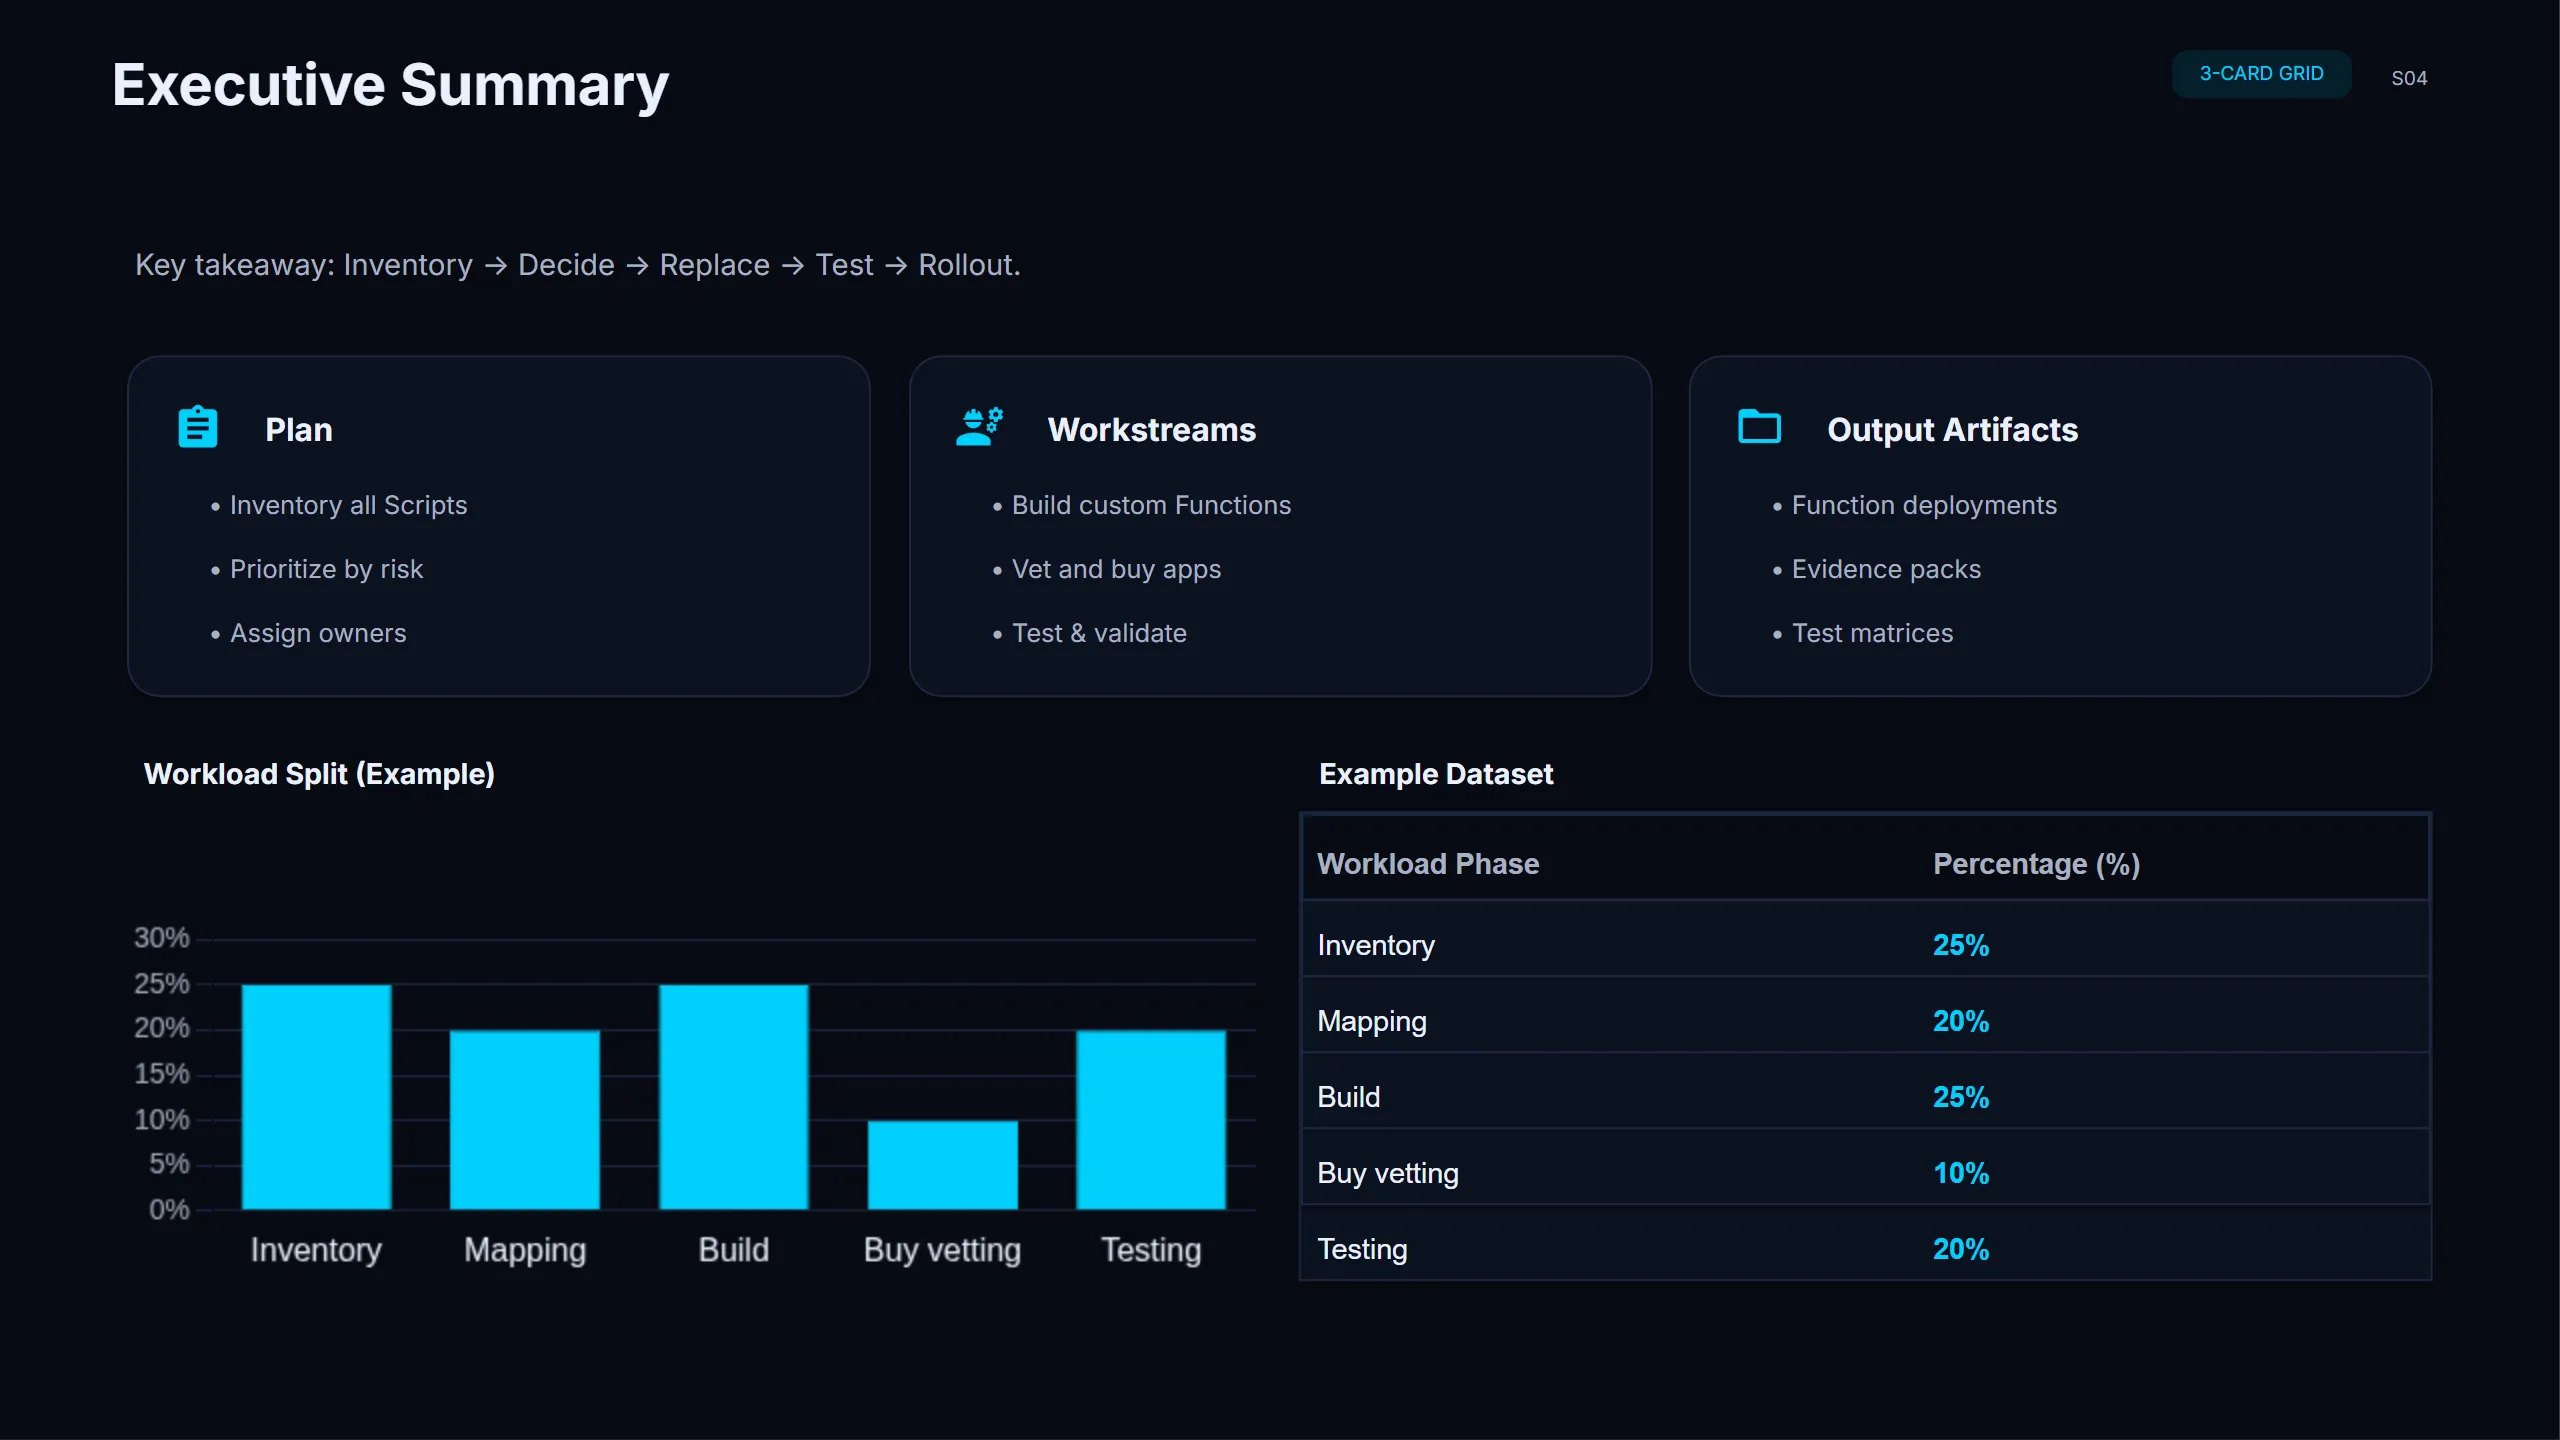Click the S04 slide label
Screen dimensions: 2560x1440
2408,78
